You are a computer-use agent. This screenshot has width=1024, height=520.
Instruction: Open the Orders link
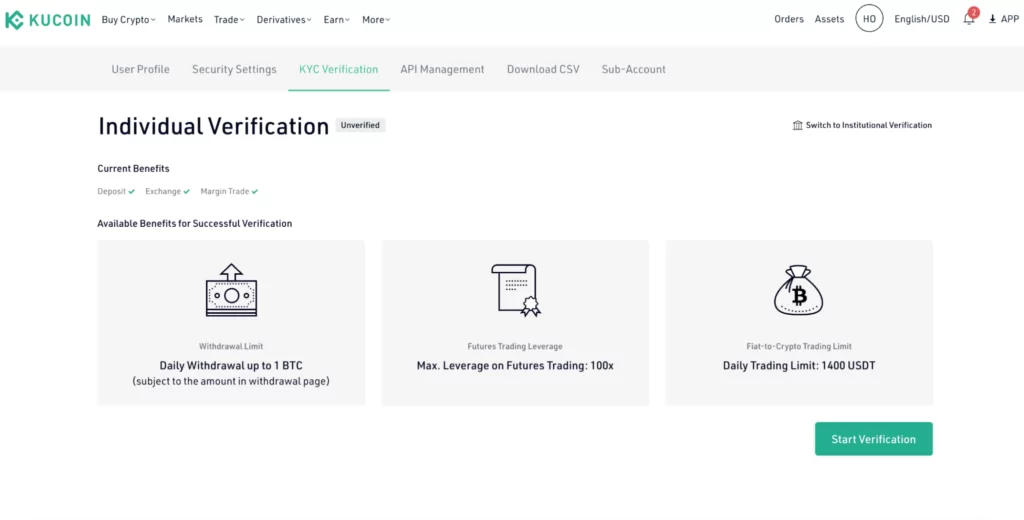(789, 19)
